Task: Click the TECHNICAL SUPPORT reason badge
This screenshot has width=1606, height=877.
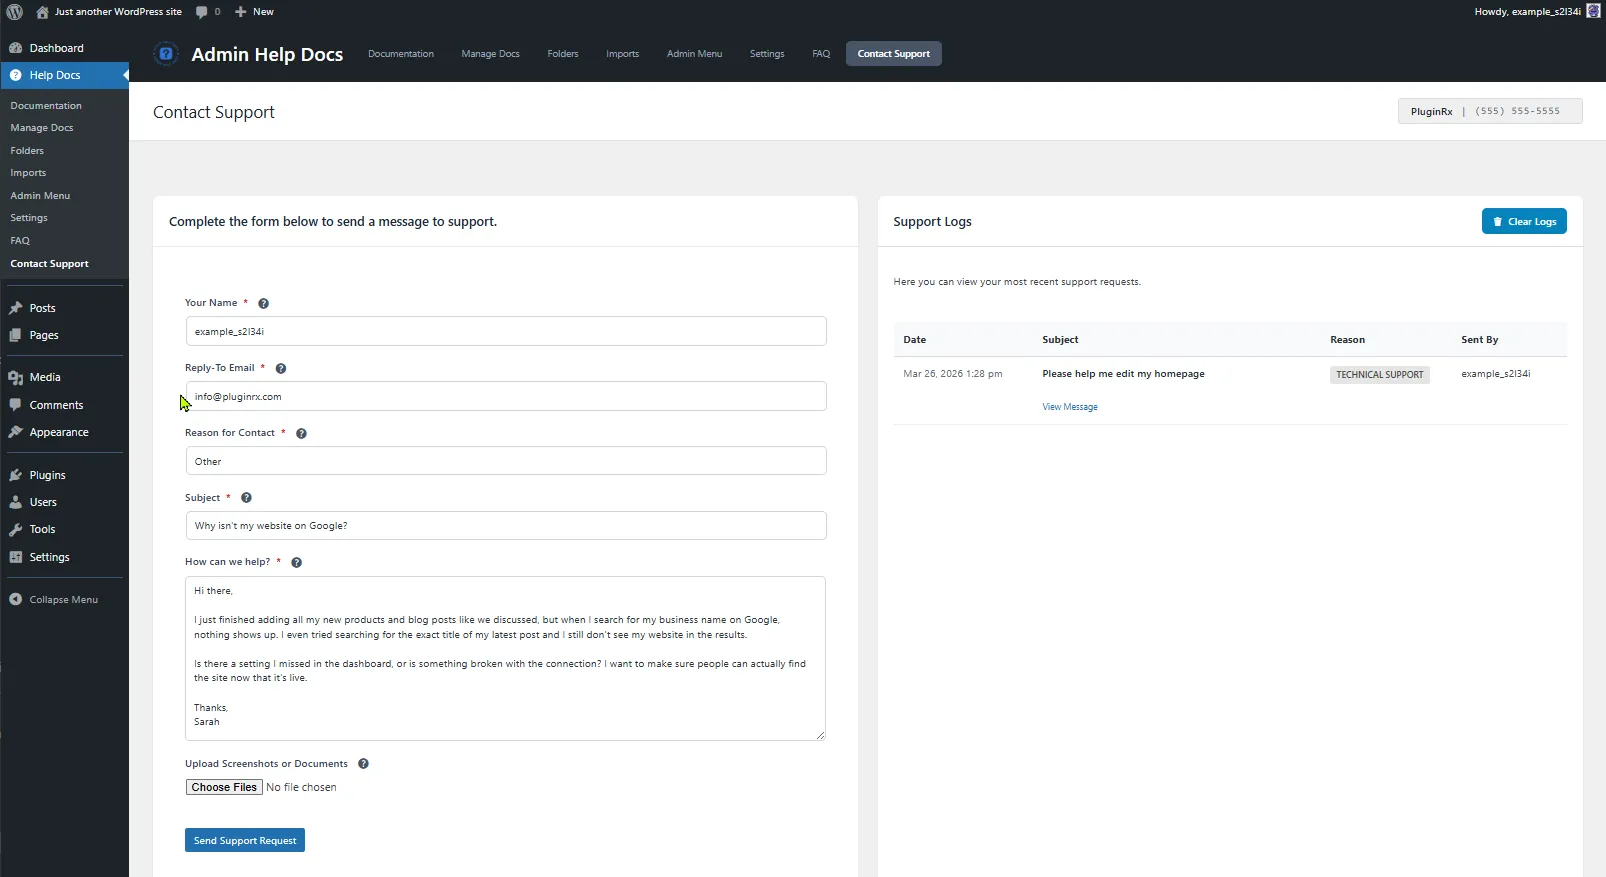Action: (x=1380, y=375)
